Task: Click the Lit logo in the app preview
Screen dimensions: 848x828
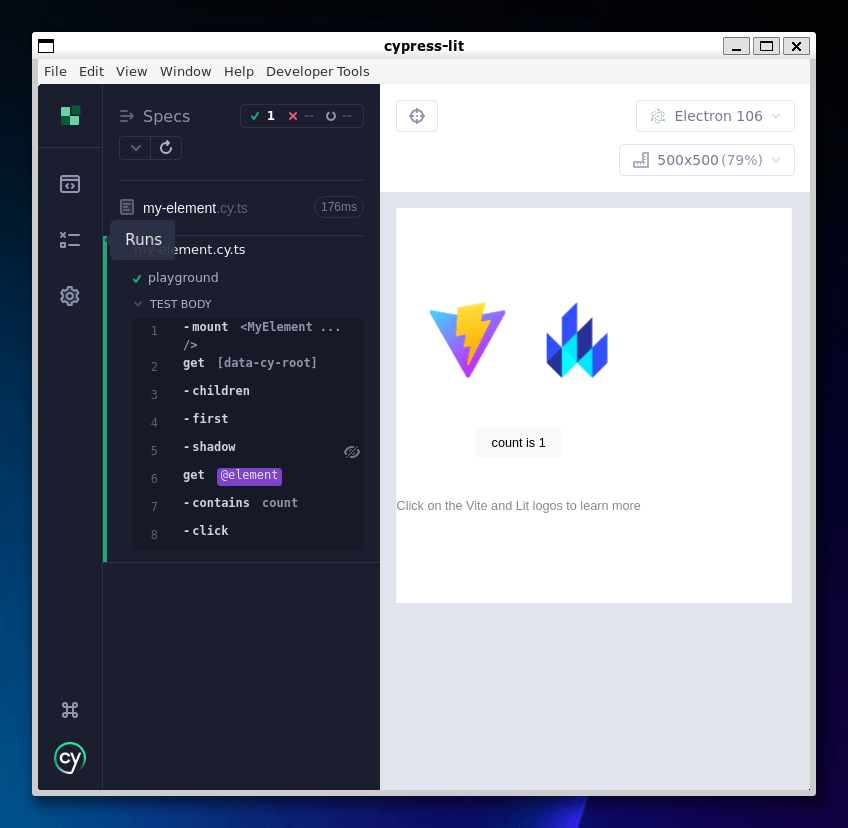Action: [577, 340]
